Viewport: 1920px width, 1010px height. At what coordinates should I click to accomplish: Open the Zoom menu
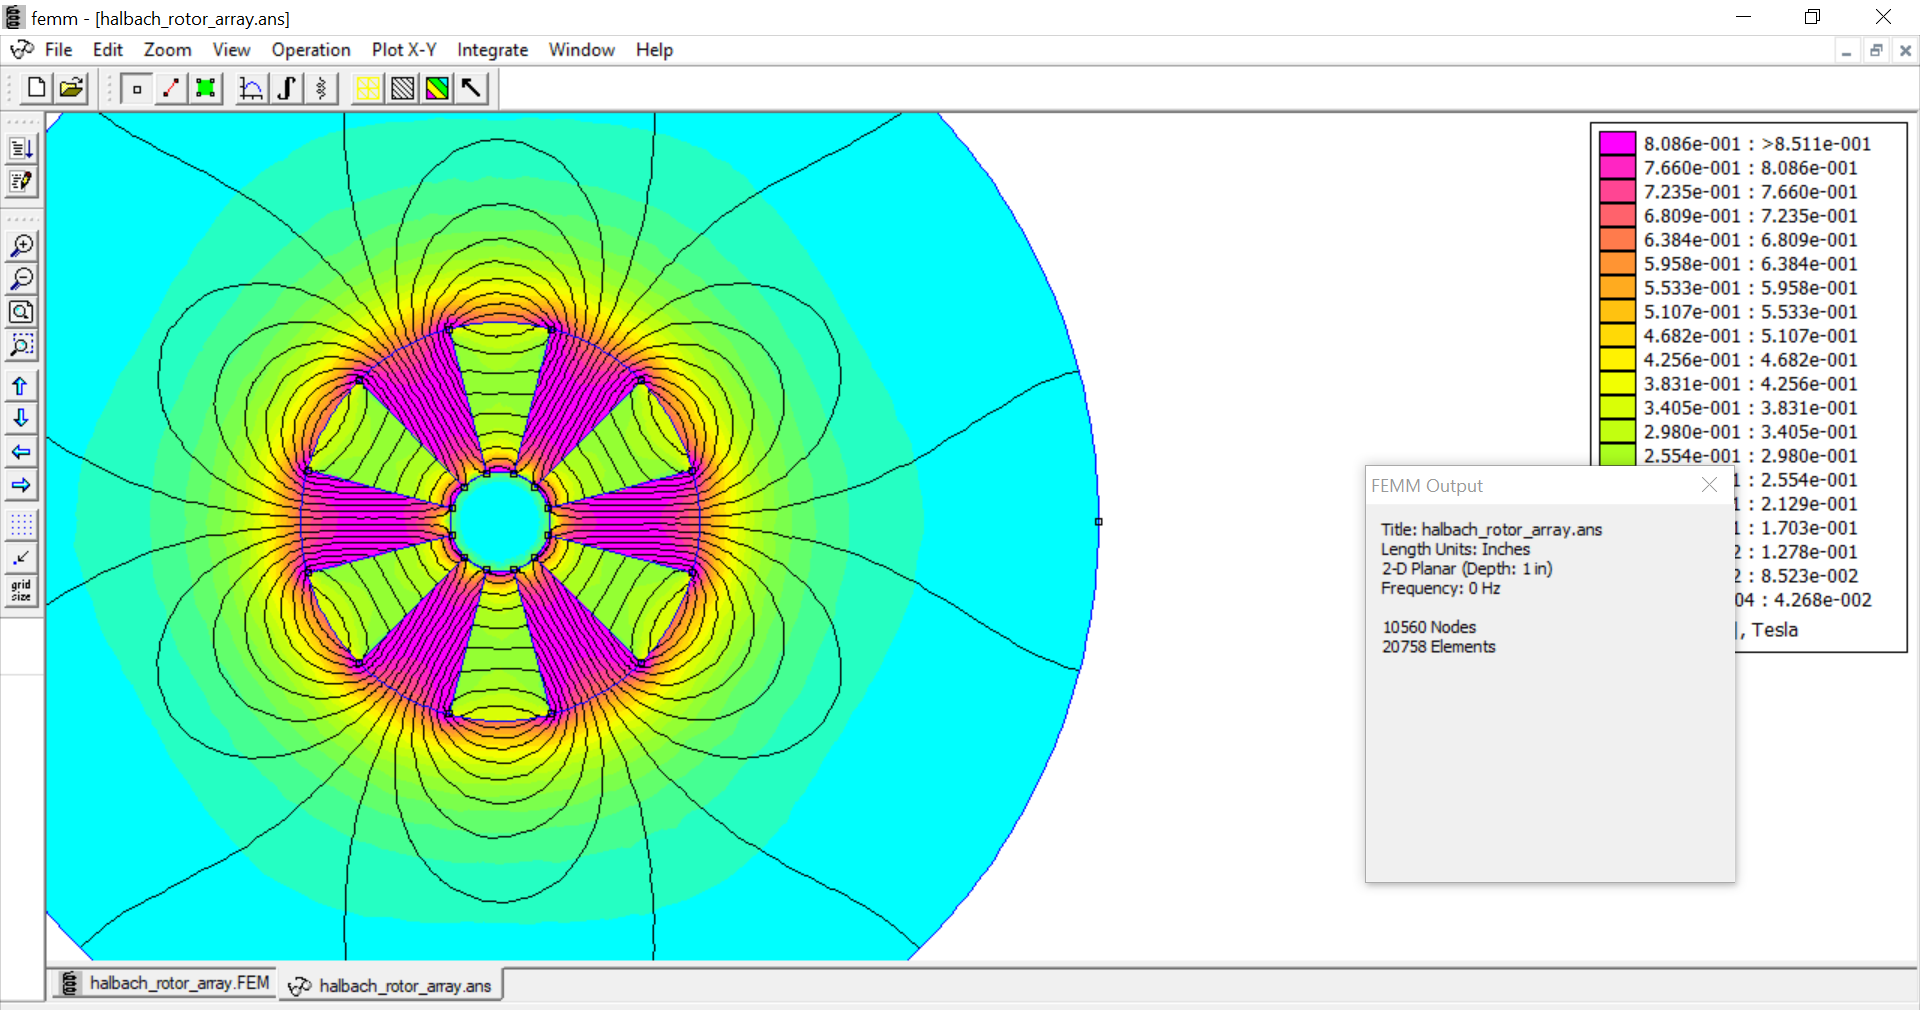point(167,50)
